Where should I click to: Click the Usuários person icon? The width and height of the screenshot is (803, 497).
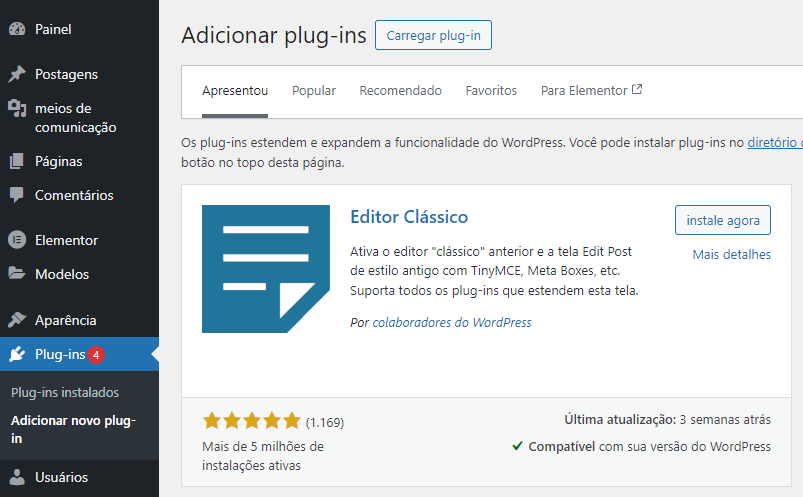[17, 477]
